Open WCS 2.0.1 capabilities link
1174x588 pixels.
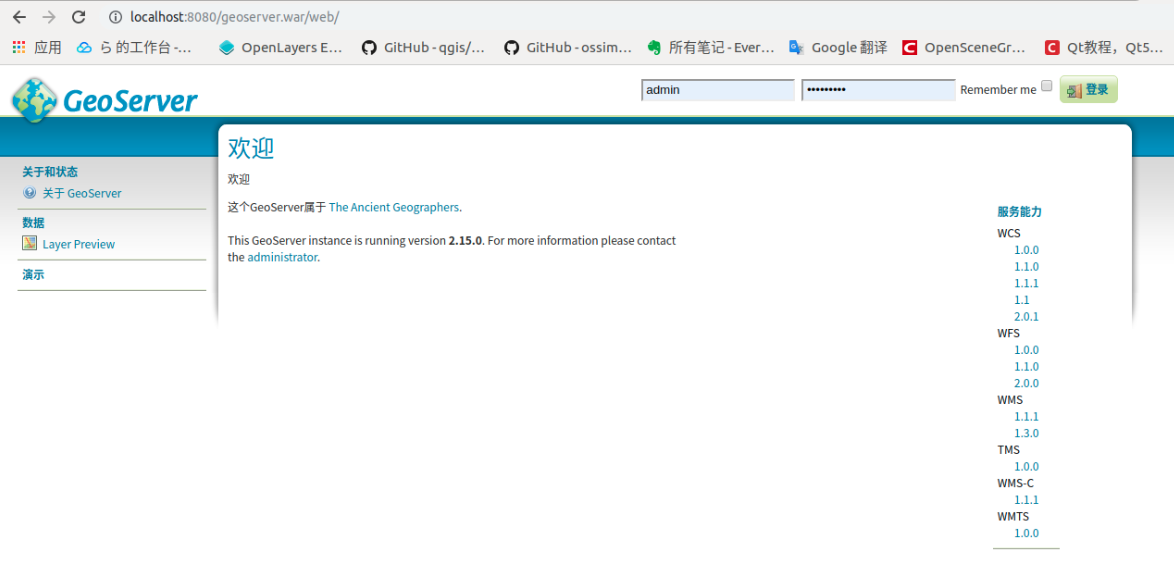(x=1026, y=316)
